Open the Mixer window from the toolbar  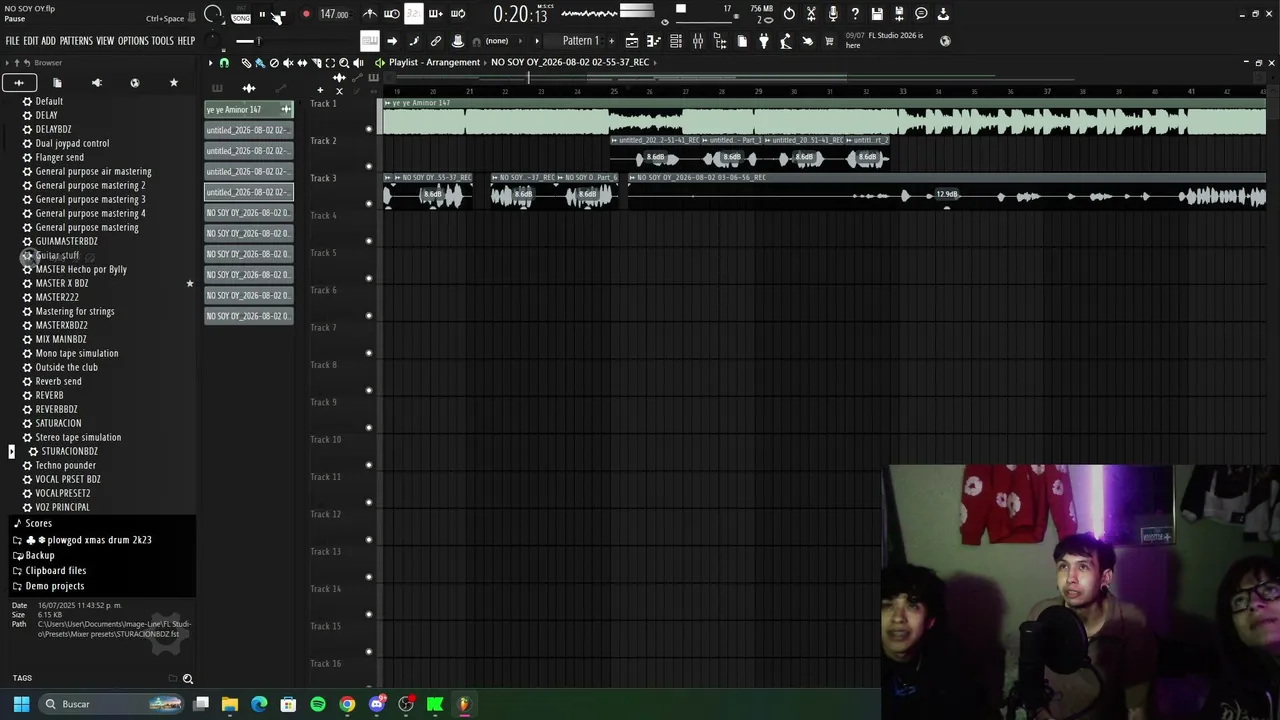tap(698, 41)
